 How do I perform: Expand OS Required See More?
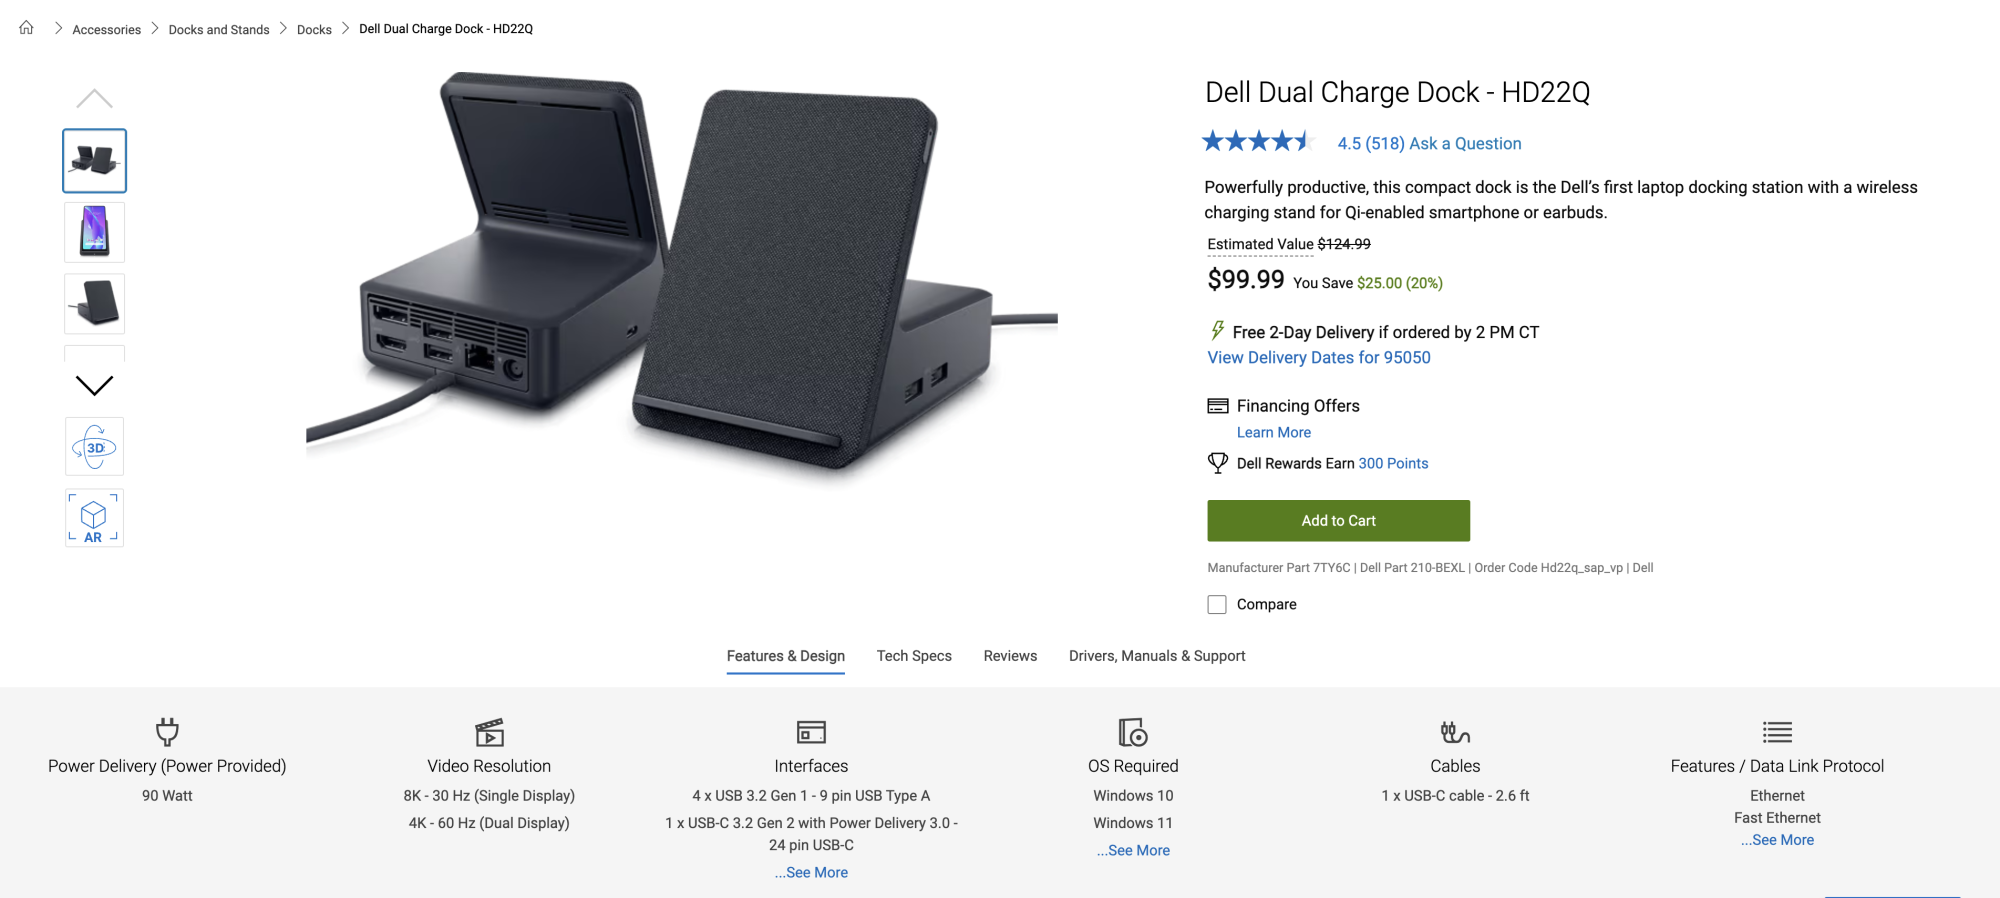[x=1133, y=851]
